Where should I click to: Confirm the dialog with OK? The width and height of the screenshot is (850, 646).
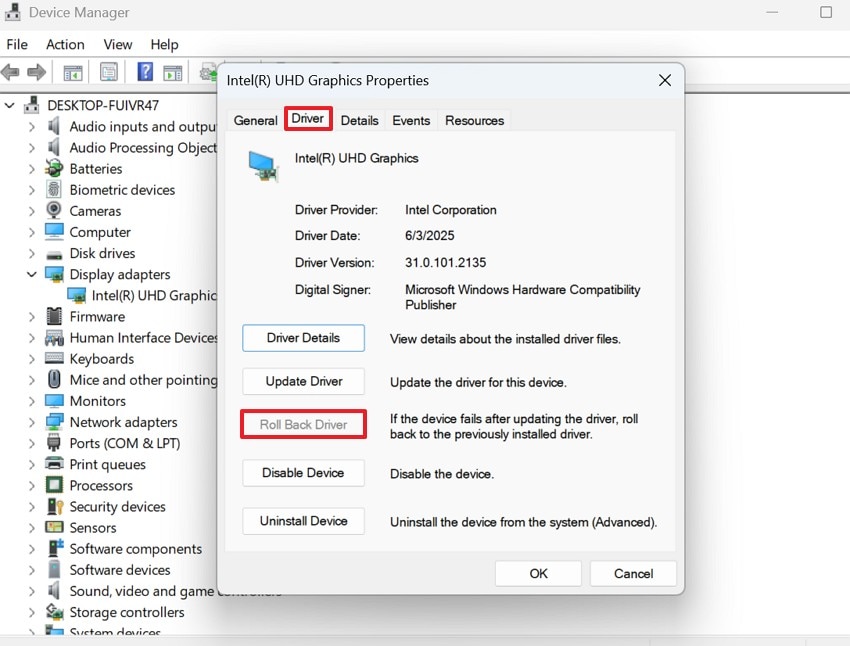[538, 573]
